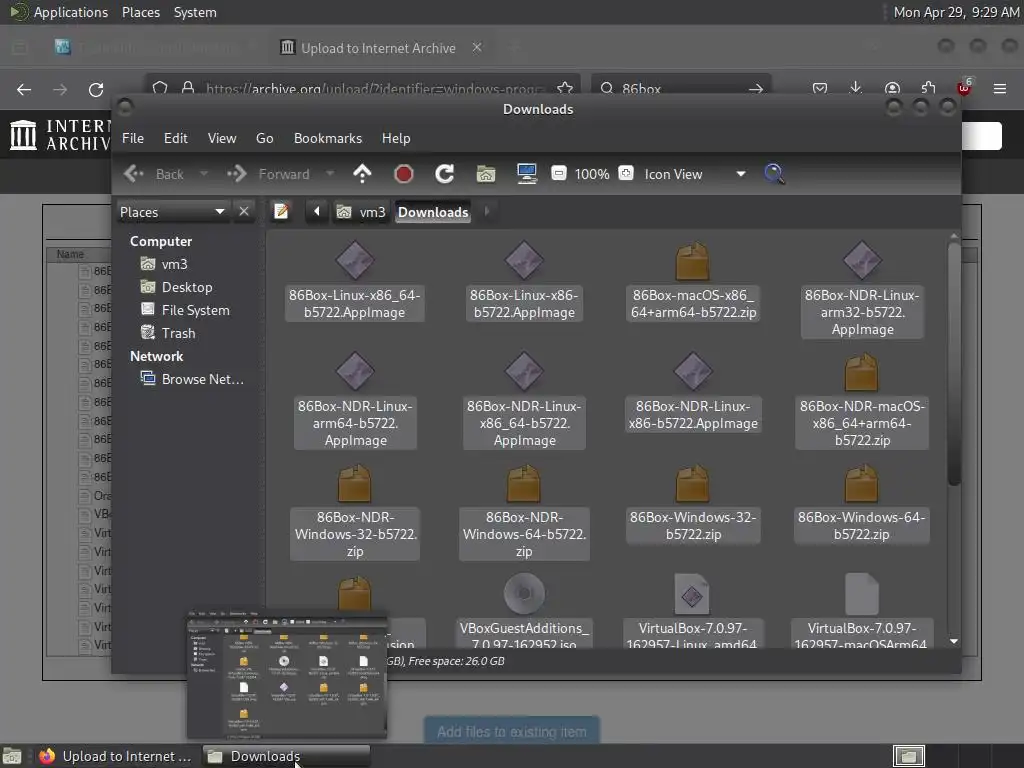Open the Firefox hamburger menu

tap(999, 88)
